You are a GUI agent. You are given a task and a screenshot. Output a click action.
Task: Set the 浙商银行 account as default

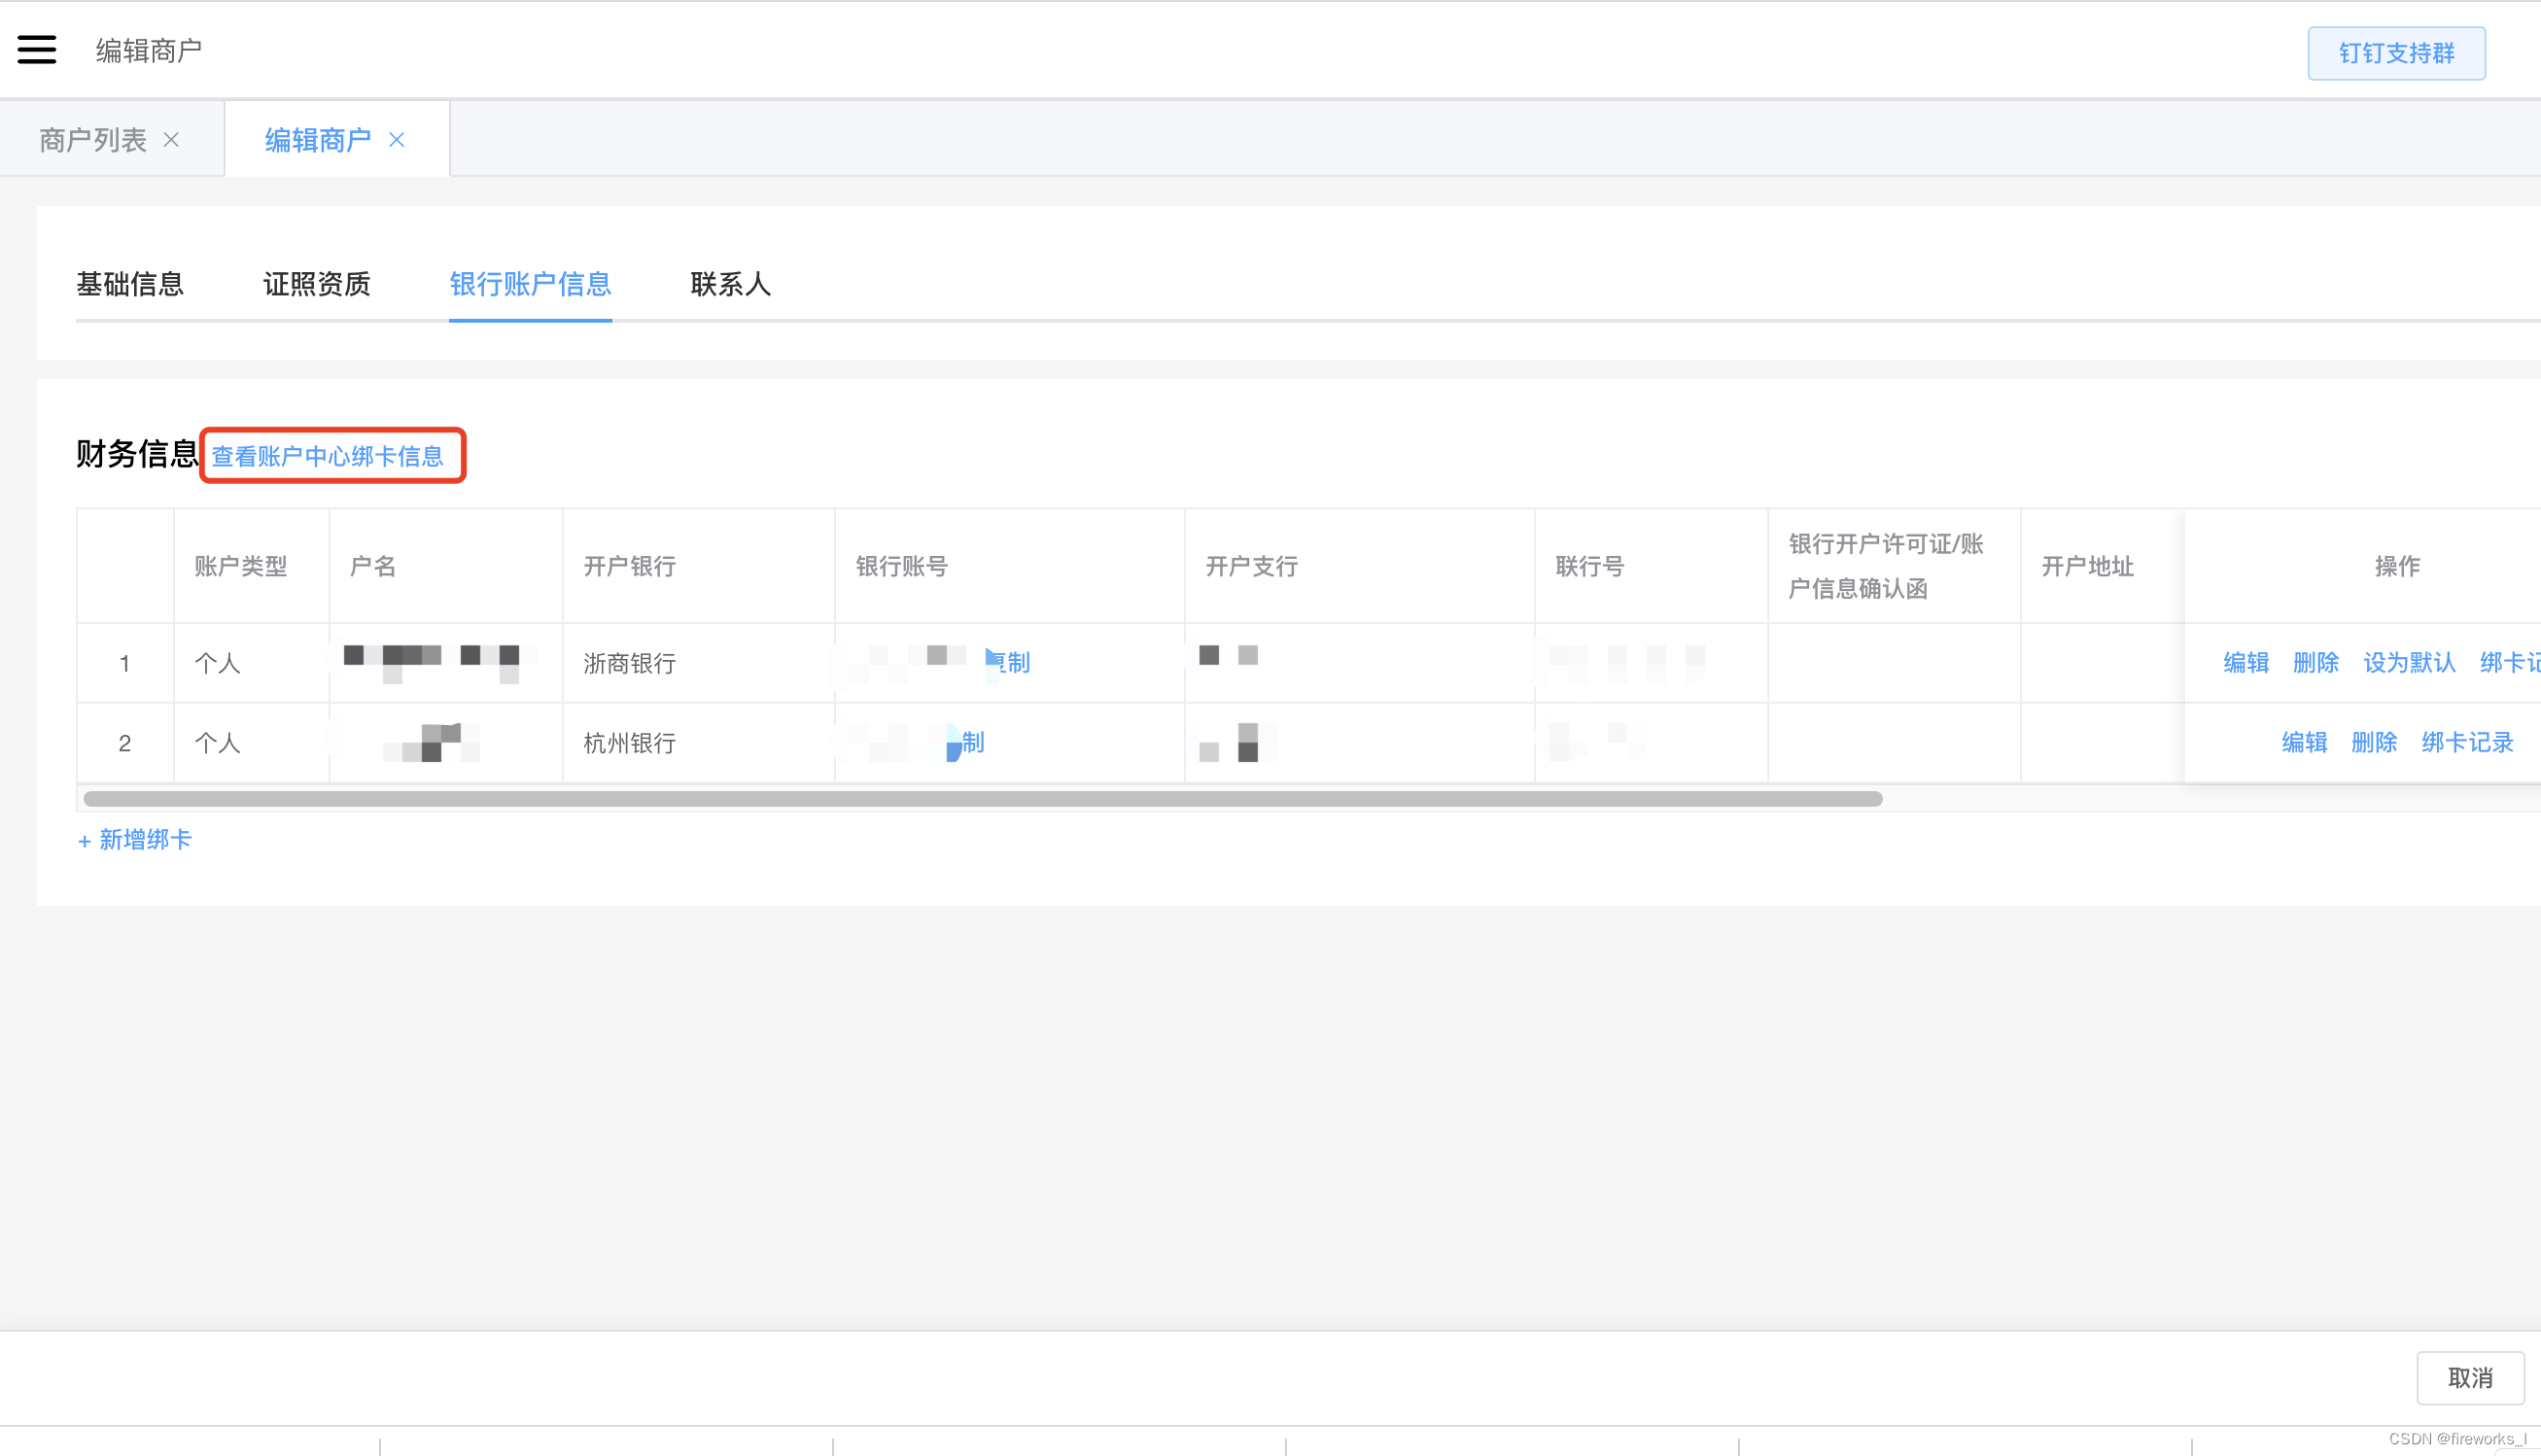(2408, 663)
